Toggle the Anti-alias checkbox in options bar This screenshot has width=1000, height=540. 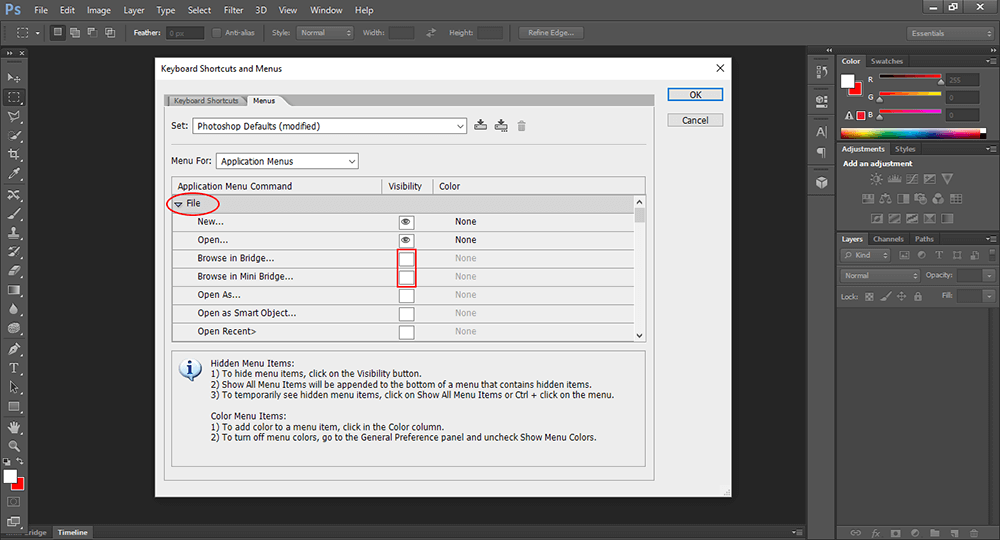point(216,33)
